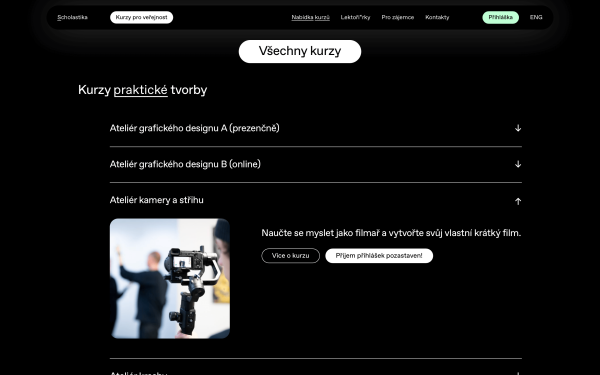Click Příjem přihlášek pozastaven! button

click(x=379, y=256)
